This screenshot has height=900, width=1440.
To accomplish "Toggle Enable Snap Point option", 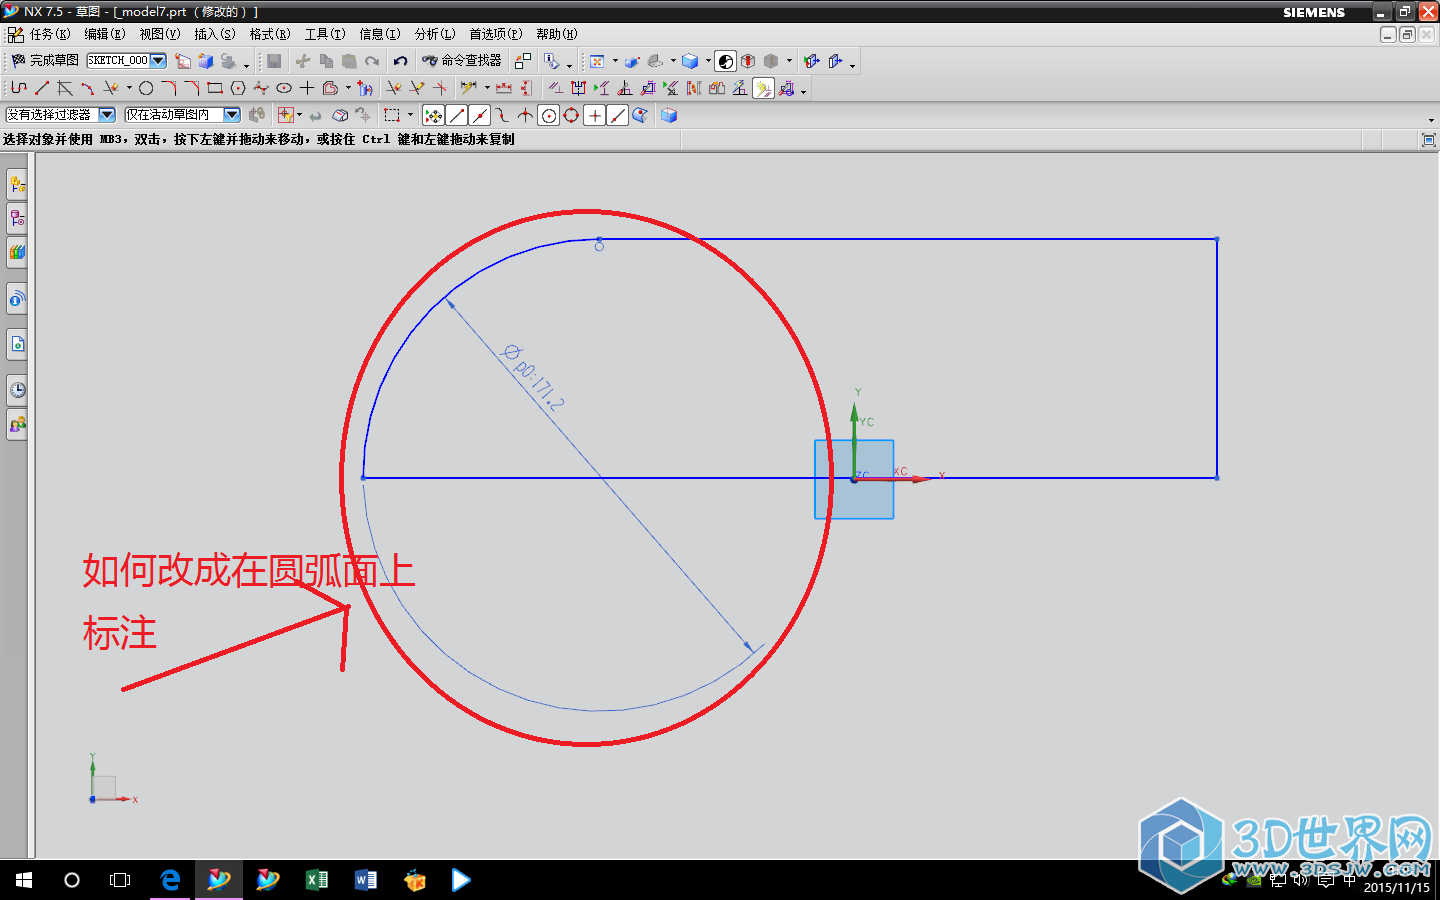I will [434, 115].
